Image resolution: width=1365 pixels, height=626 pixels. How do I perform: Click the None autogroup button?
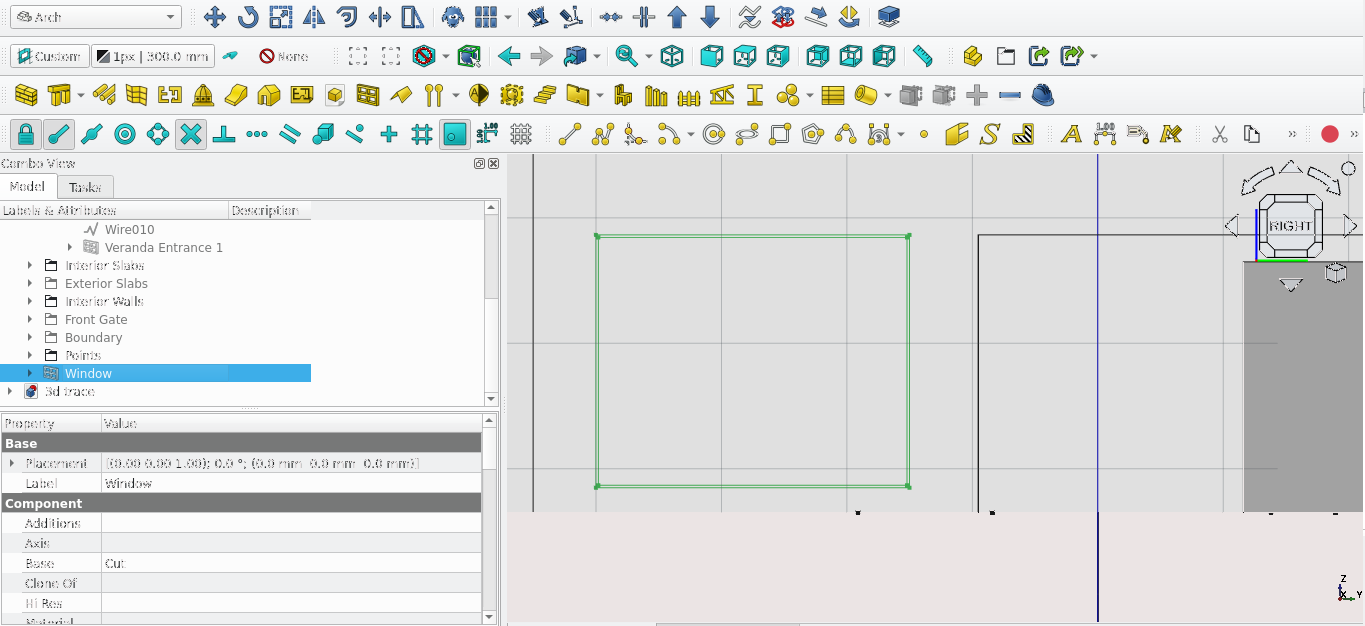pyautogui.click(x=283, y=56)
